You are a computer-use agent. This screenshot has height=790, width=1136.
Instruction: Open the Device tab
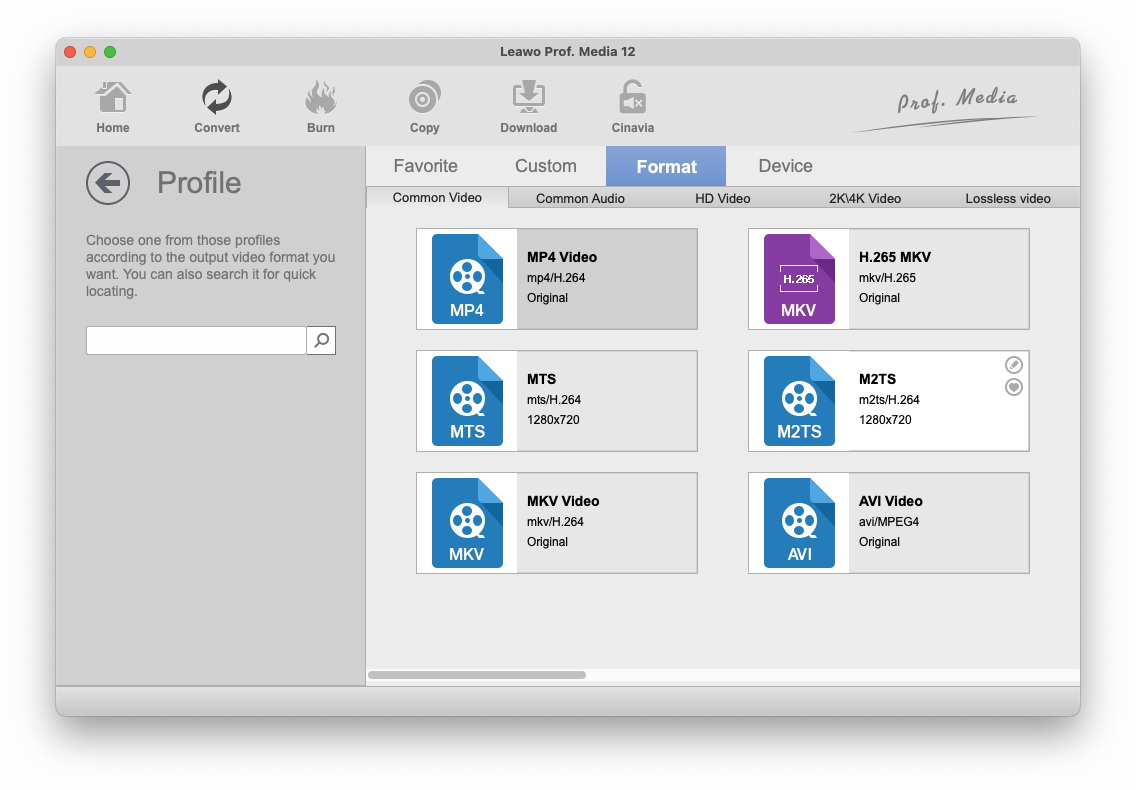pyautogui.click(x=785, y=166)
